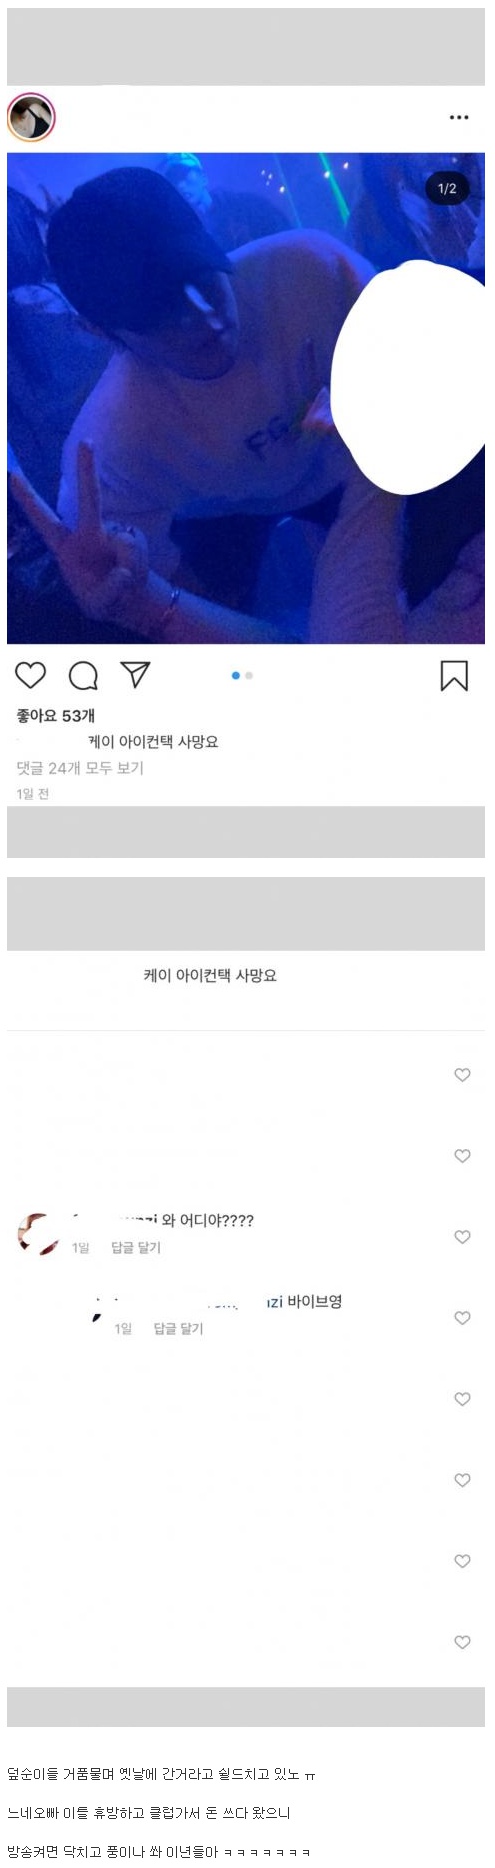The width and height of the screenshot is (495, 1868).
Task: Tap caption 케이 아이컨택 사망요 under the photo
Action: point(153,742)
